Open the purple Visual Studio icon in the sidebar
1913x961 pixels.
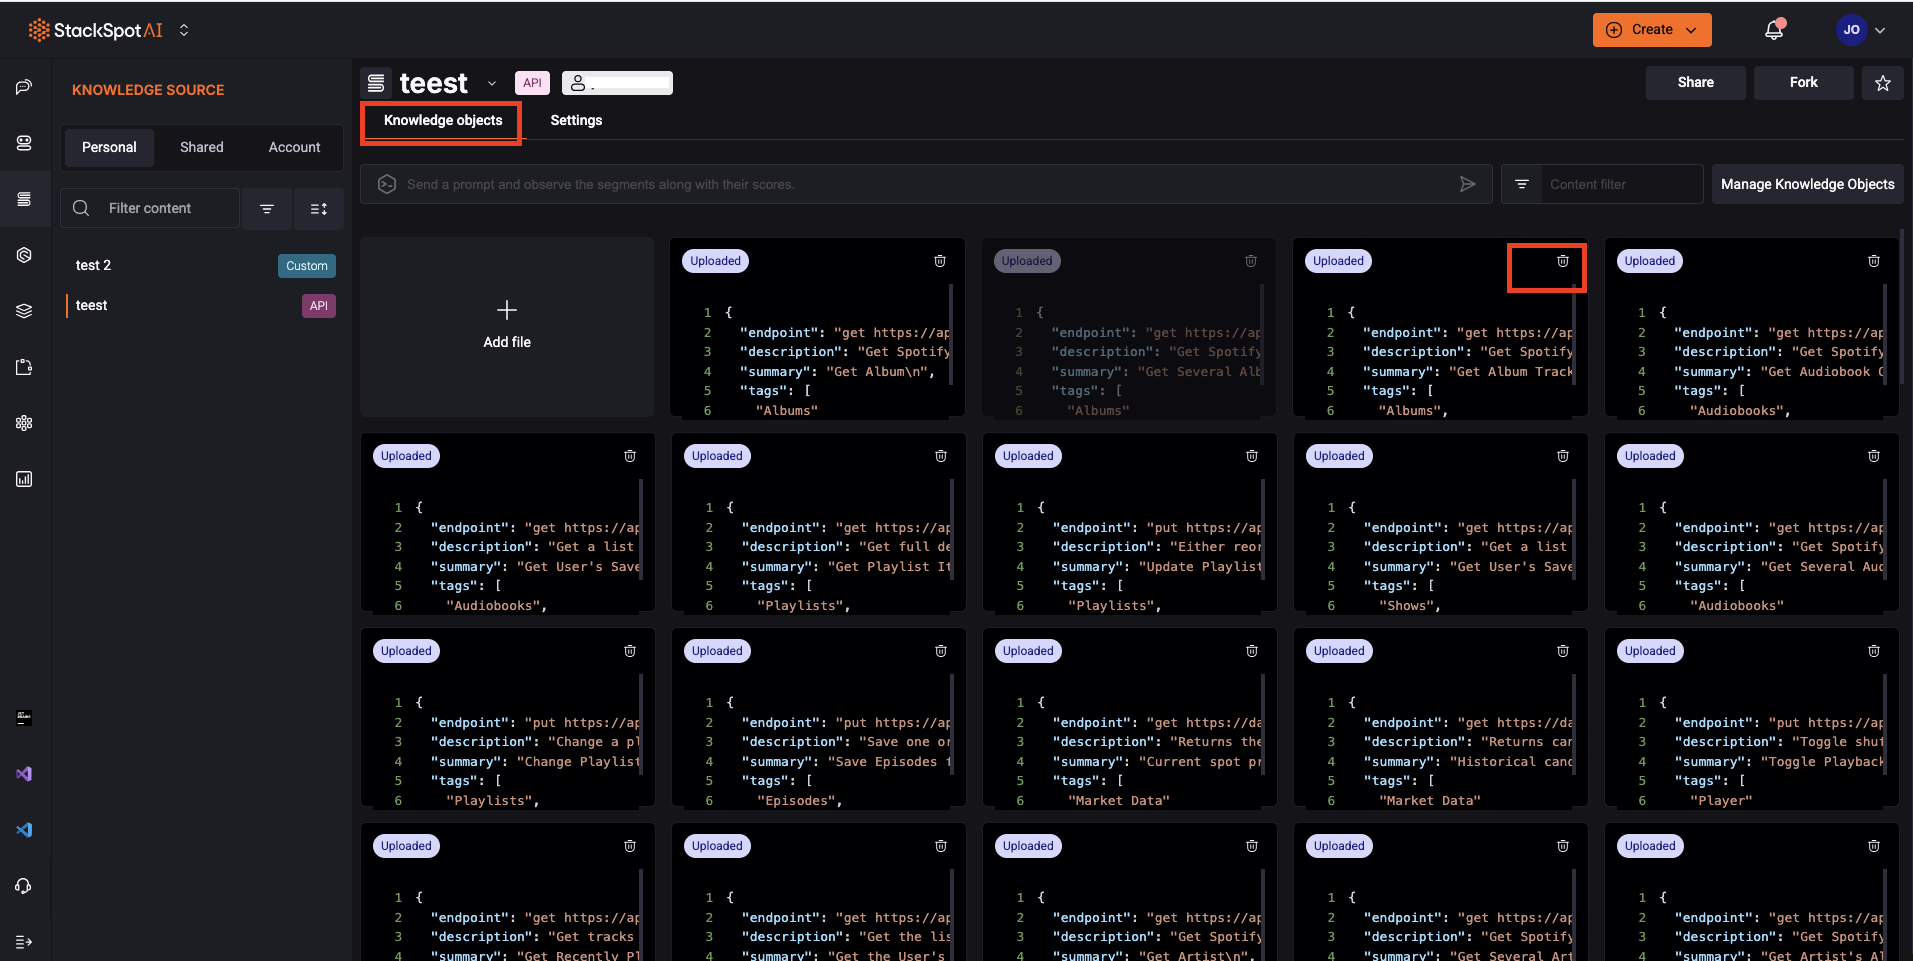click(24, 773)
